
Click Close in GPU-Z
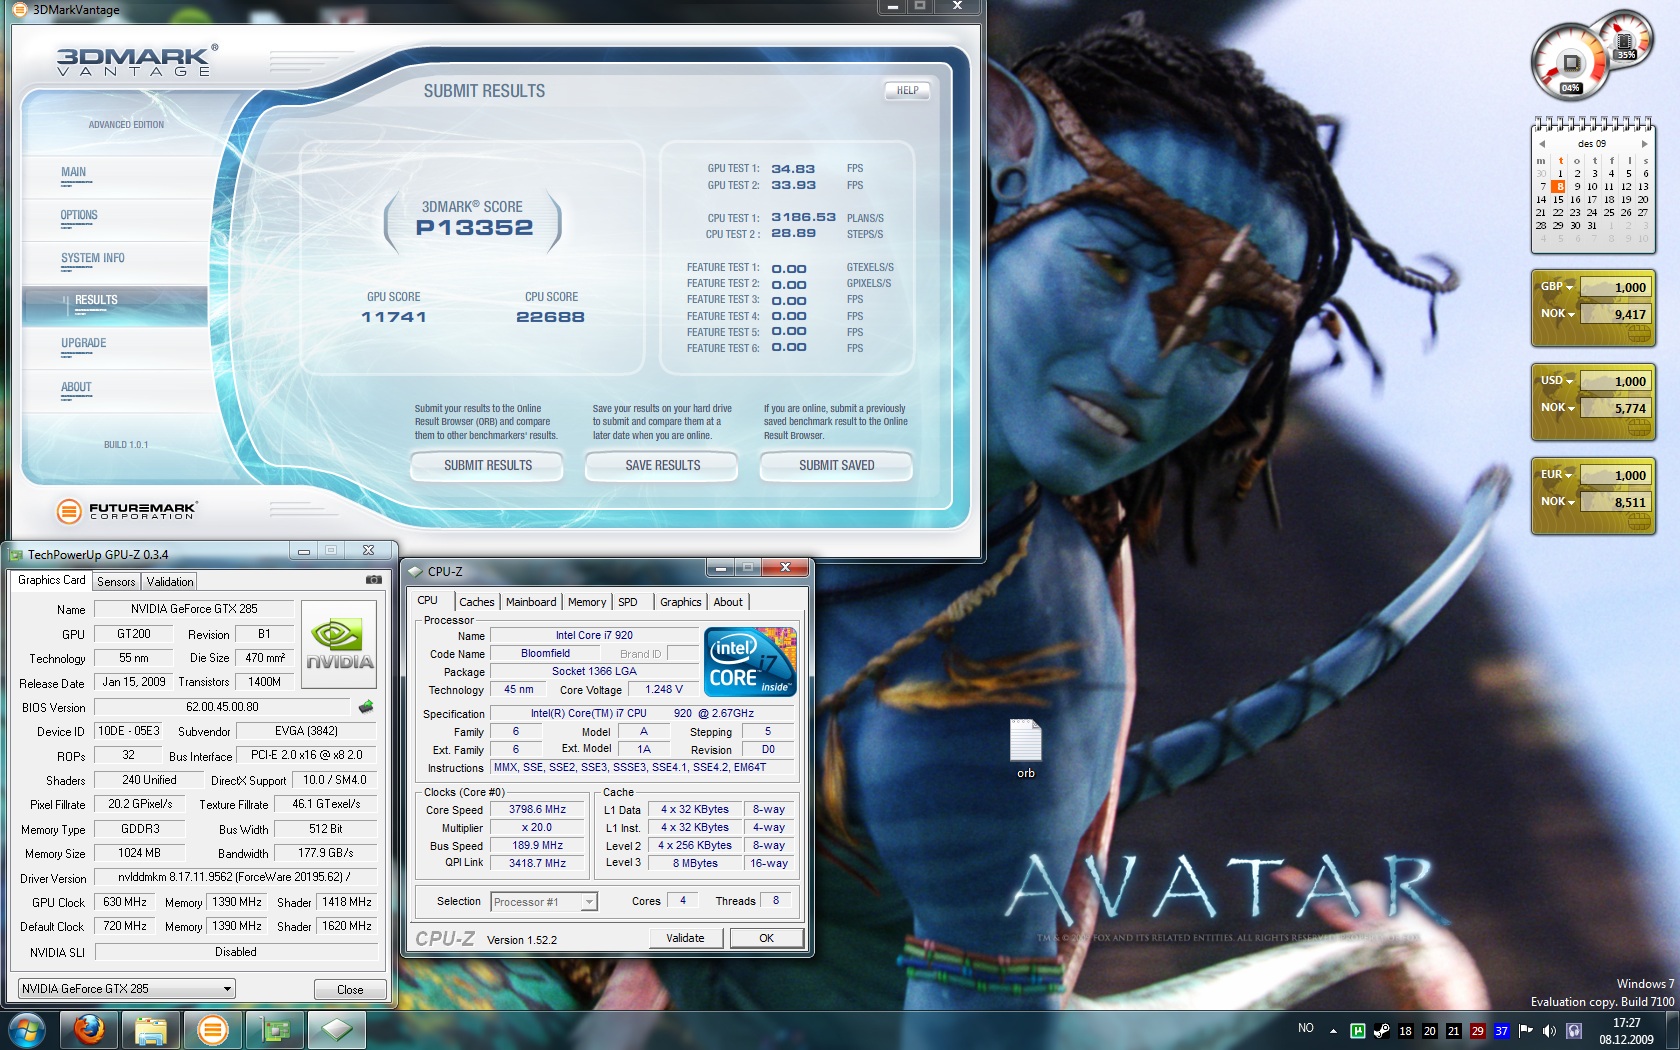click(x=350, y=989)
